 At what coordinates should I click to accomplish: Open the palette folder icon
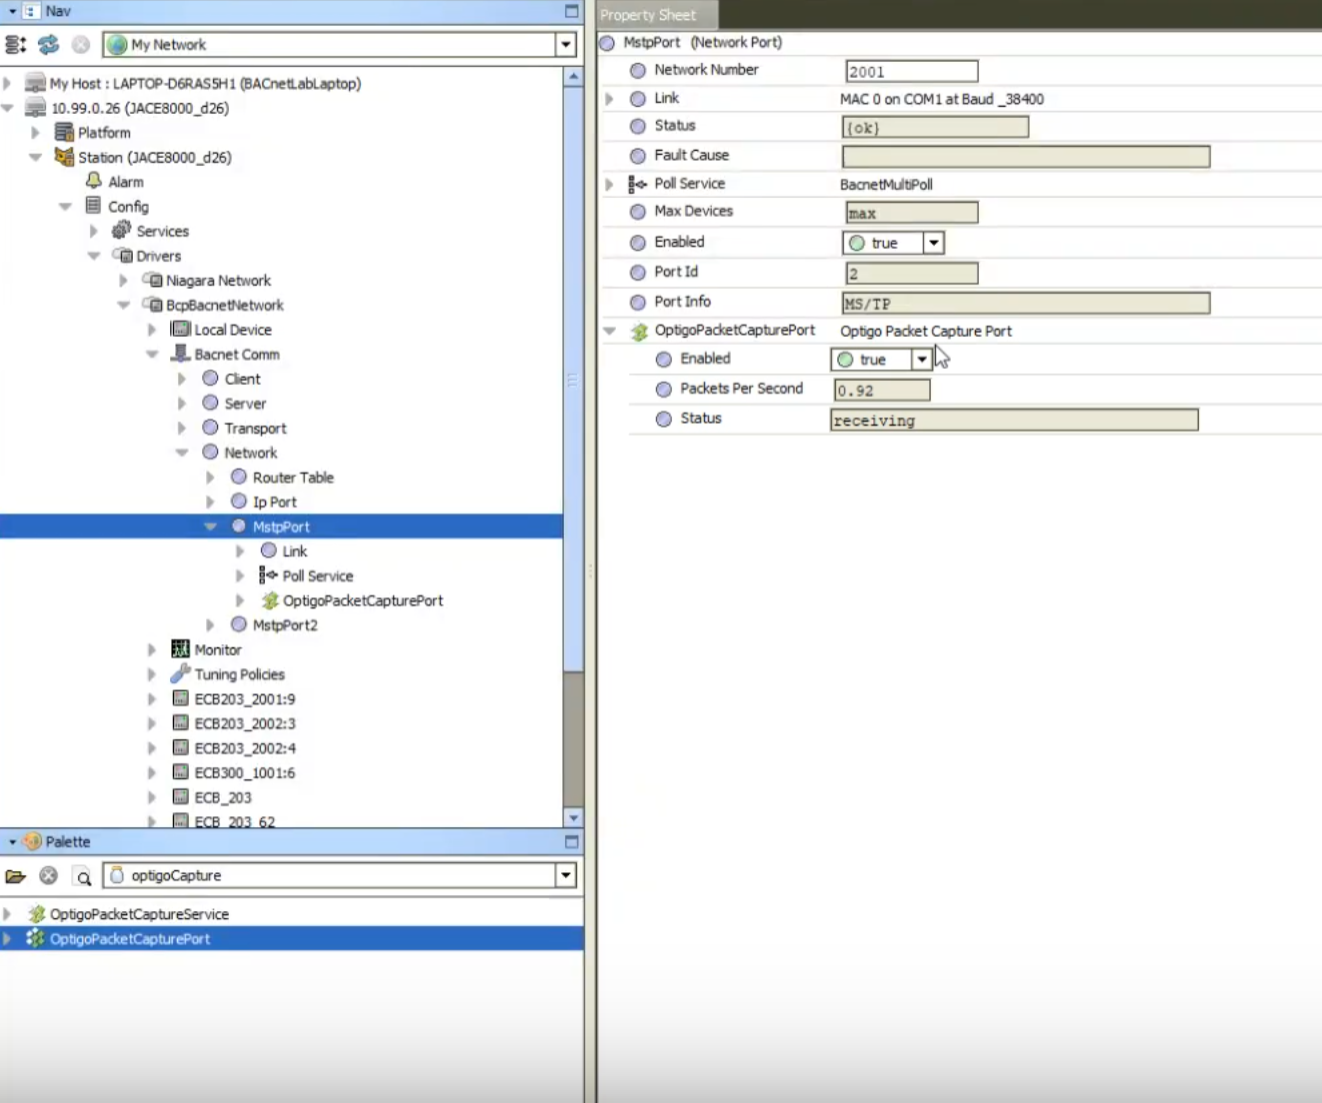pyautogui.click(x=15, y=876)
